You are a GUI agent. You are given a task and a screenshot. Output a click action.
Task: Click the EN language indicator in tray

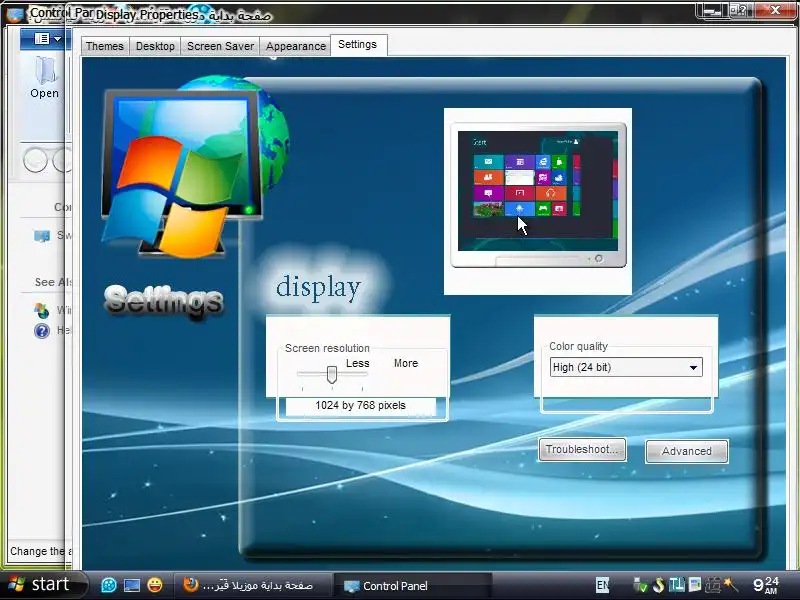tap(602, 585)
